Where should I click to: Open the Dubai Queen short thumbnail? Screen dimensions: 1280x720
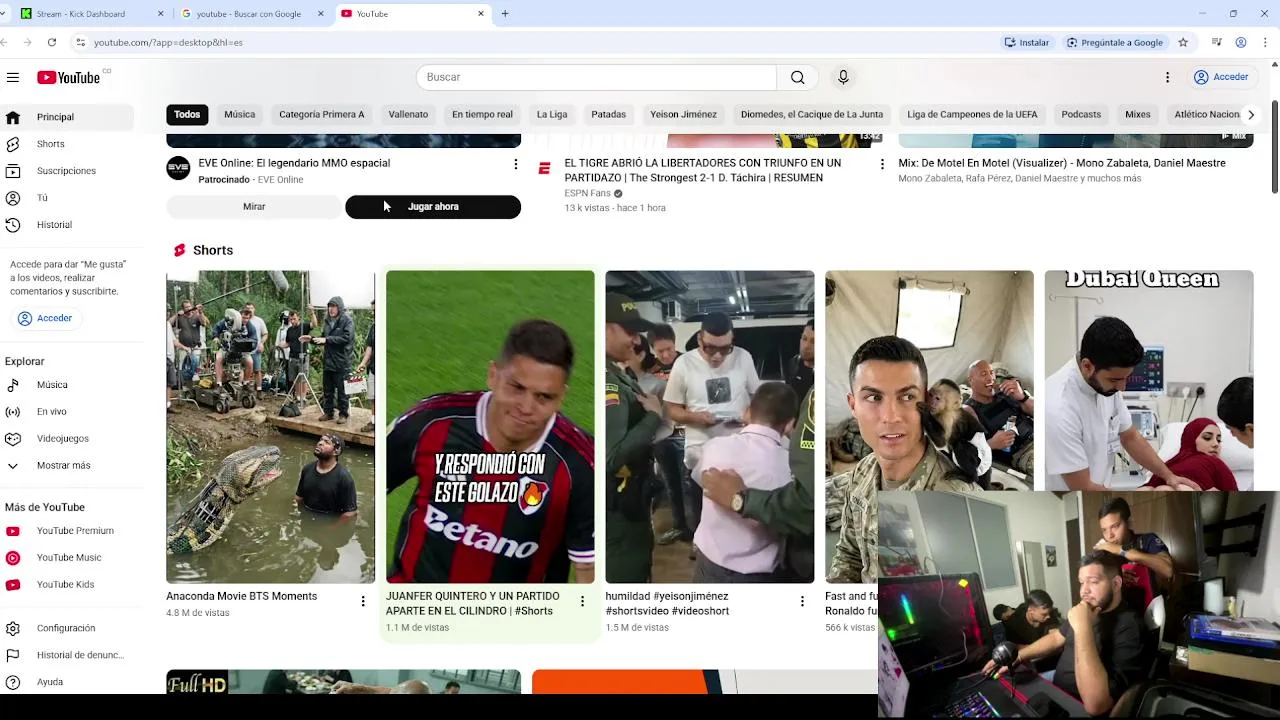click(1149, 380)
